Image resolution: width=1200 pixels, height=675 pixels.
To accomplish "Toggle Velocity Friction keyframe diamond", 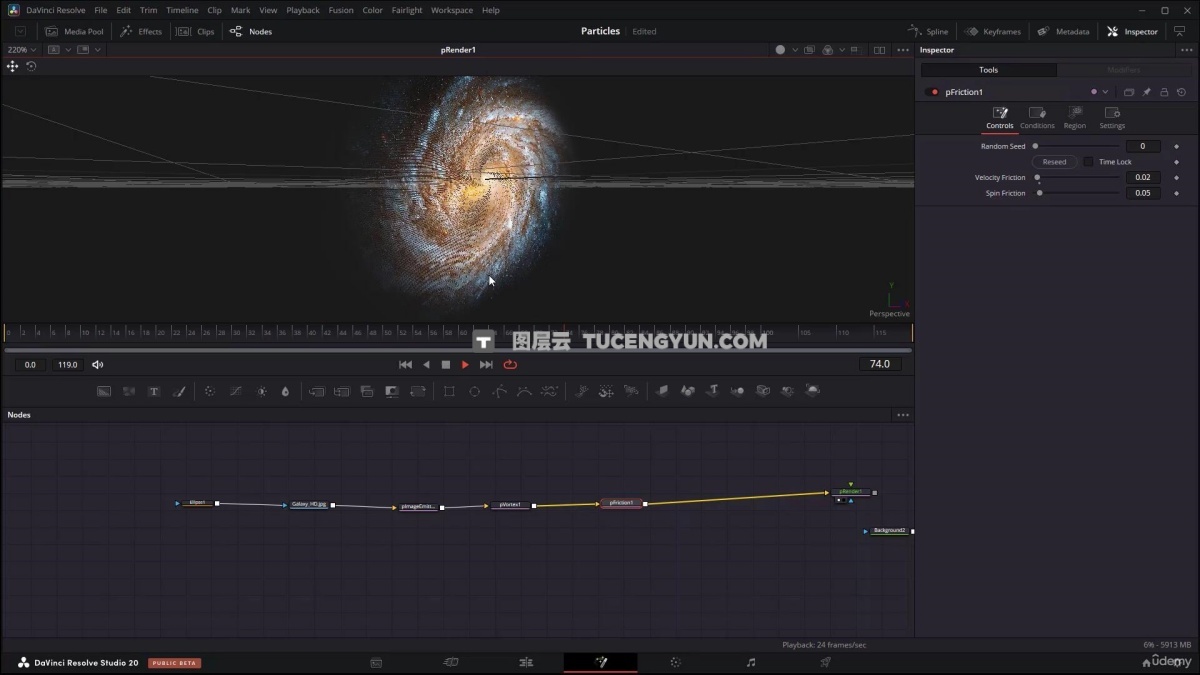I will (x=1176, y=178).
